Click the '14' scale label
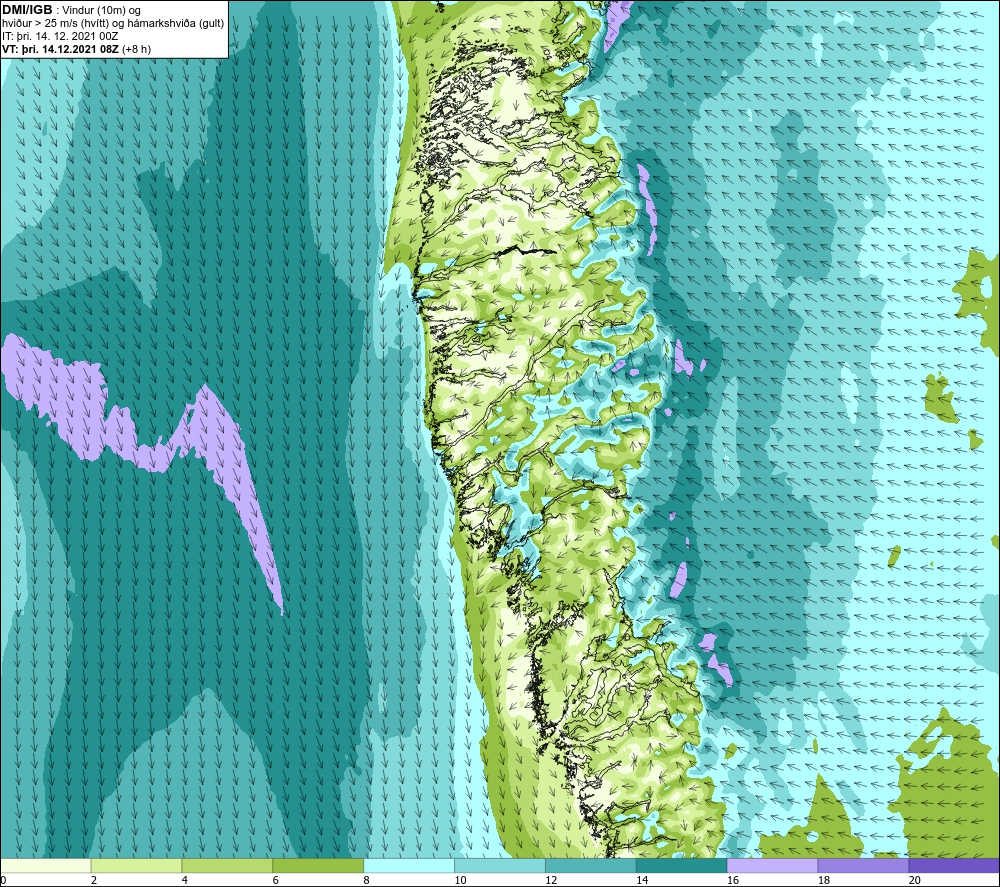The height and width of the screenshot is (887, 1000). coord(642,880)
